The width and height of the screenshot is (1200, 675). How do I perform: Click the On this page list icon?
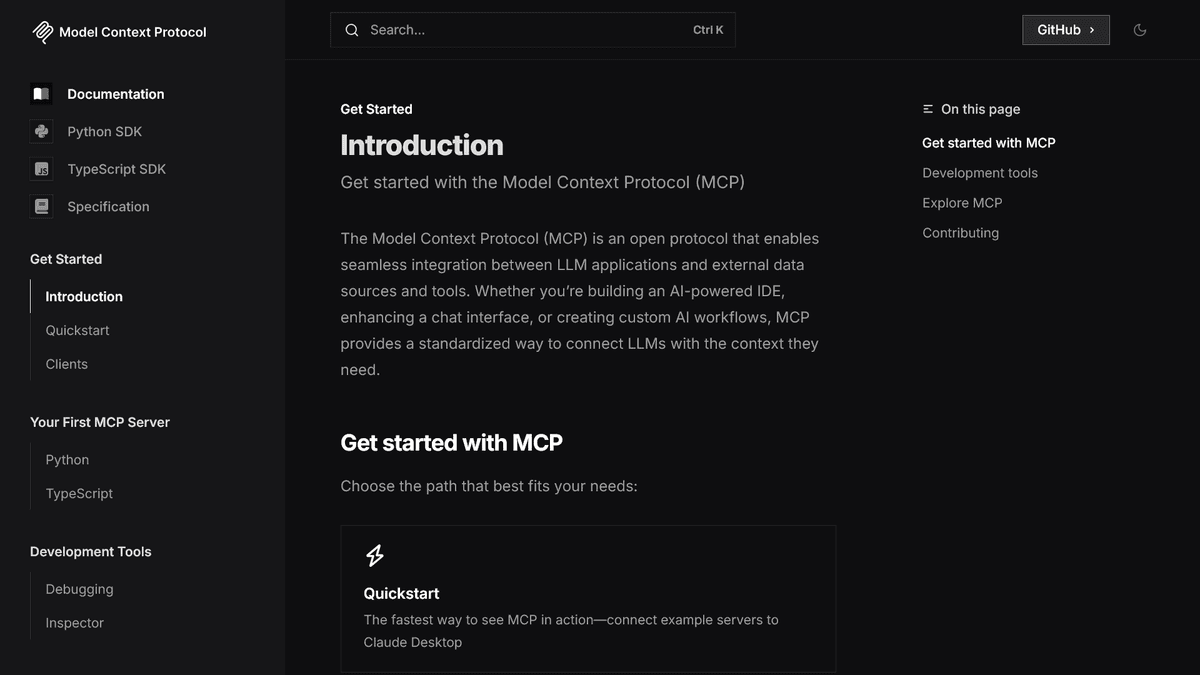click(x=928, y=109)
